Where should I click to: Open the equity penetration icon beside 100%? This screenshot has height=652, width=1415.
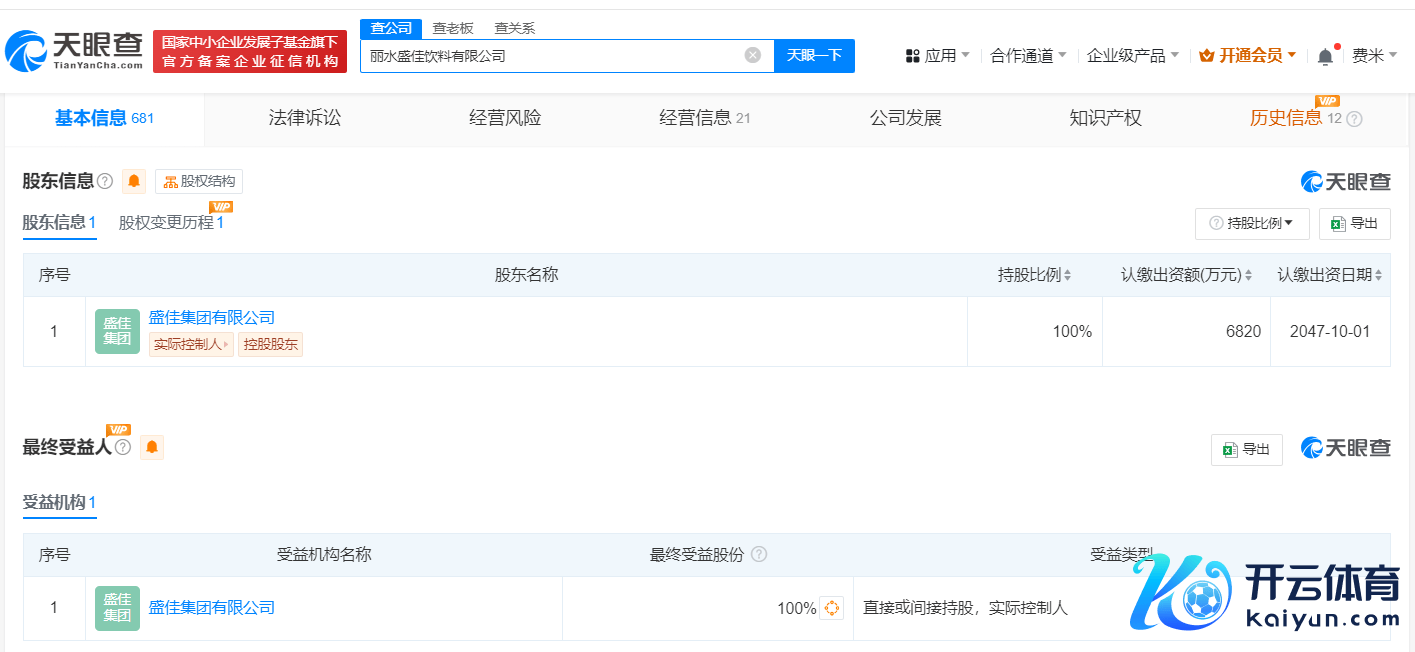coord(831,608)
